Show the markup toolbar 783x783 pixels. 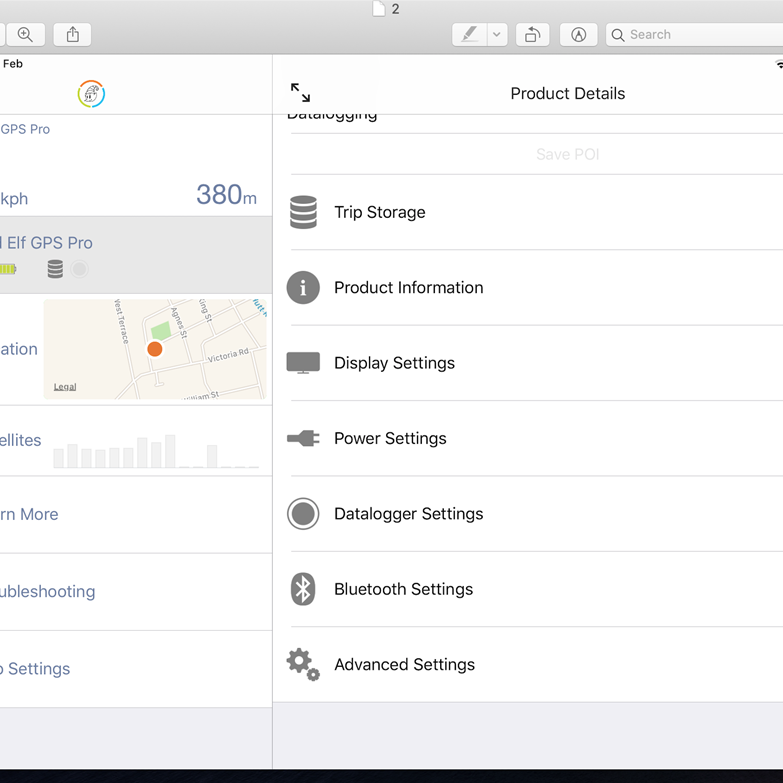[578, 34]
